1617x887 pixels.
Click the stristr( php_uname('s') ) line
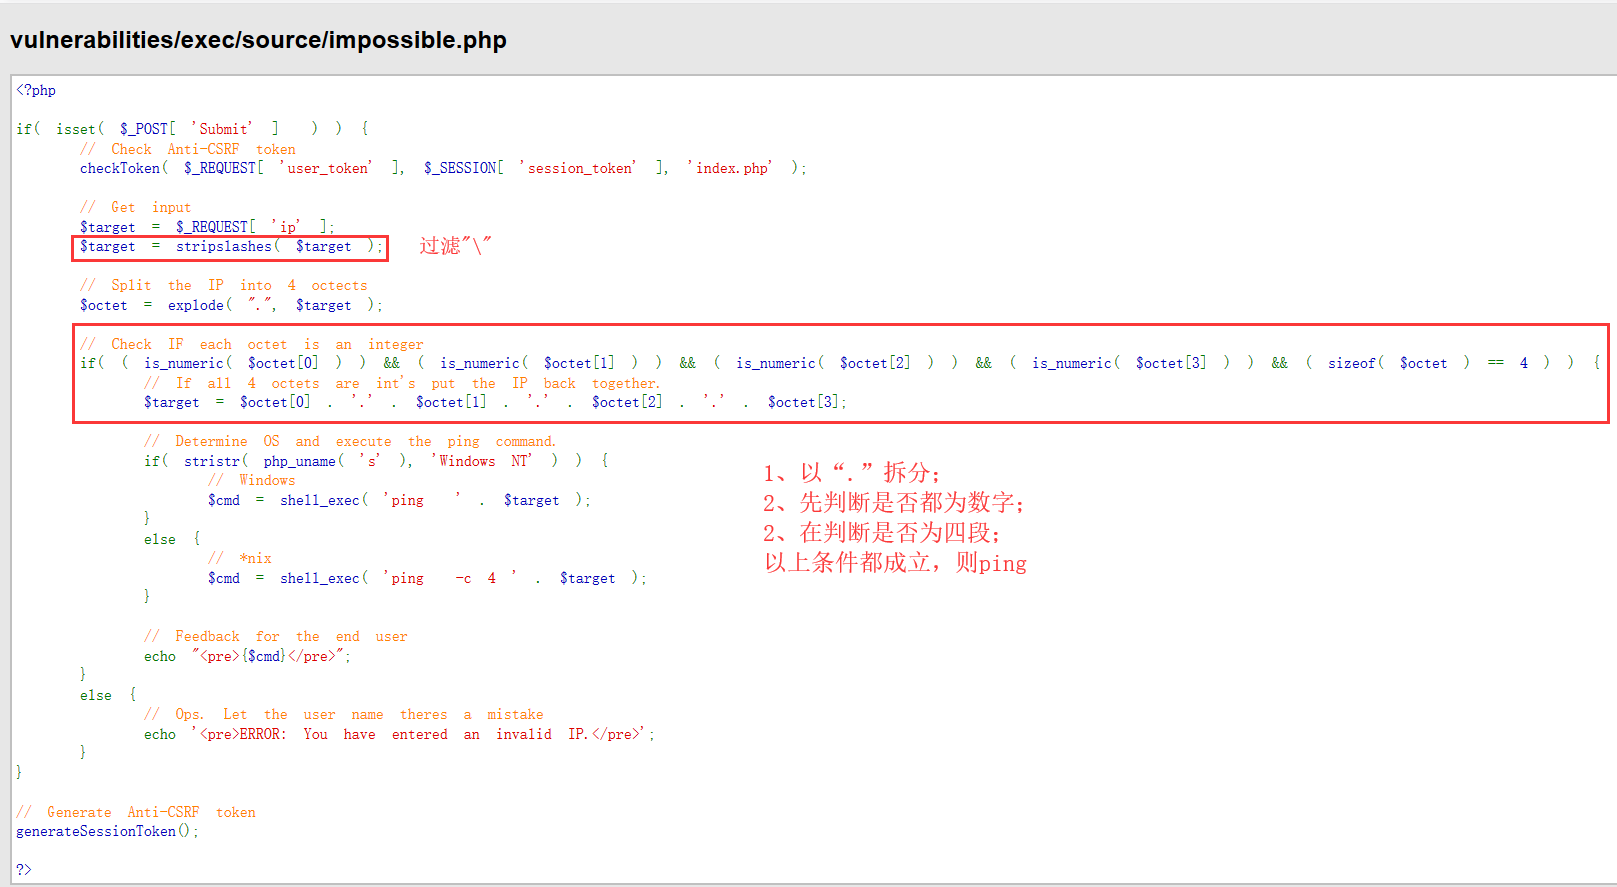click(376, 461)
